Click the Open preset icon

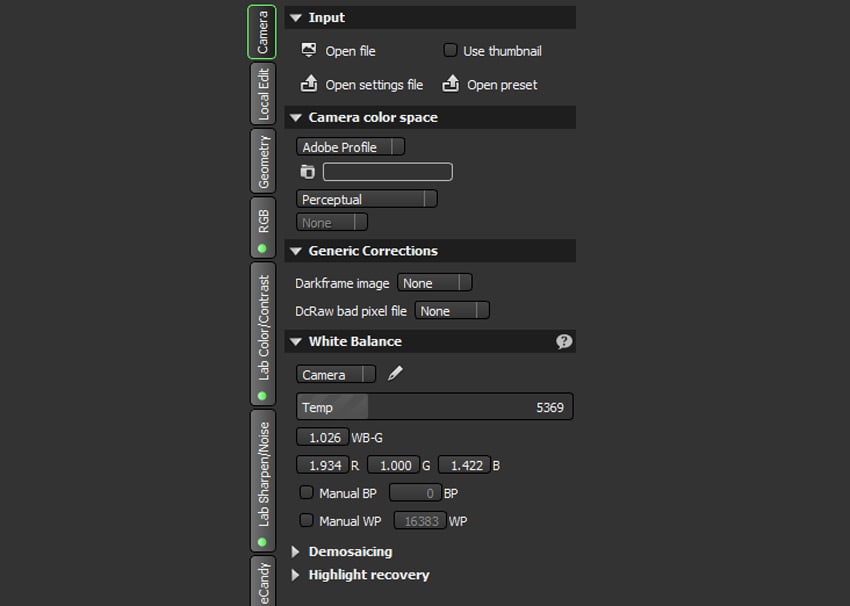[x=451, y=84]
